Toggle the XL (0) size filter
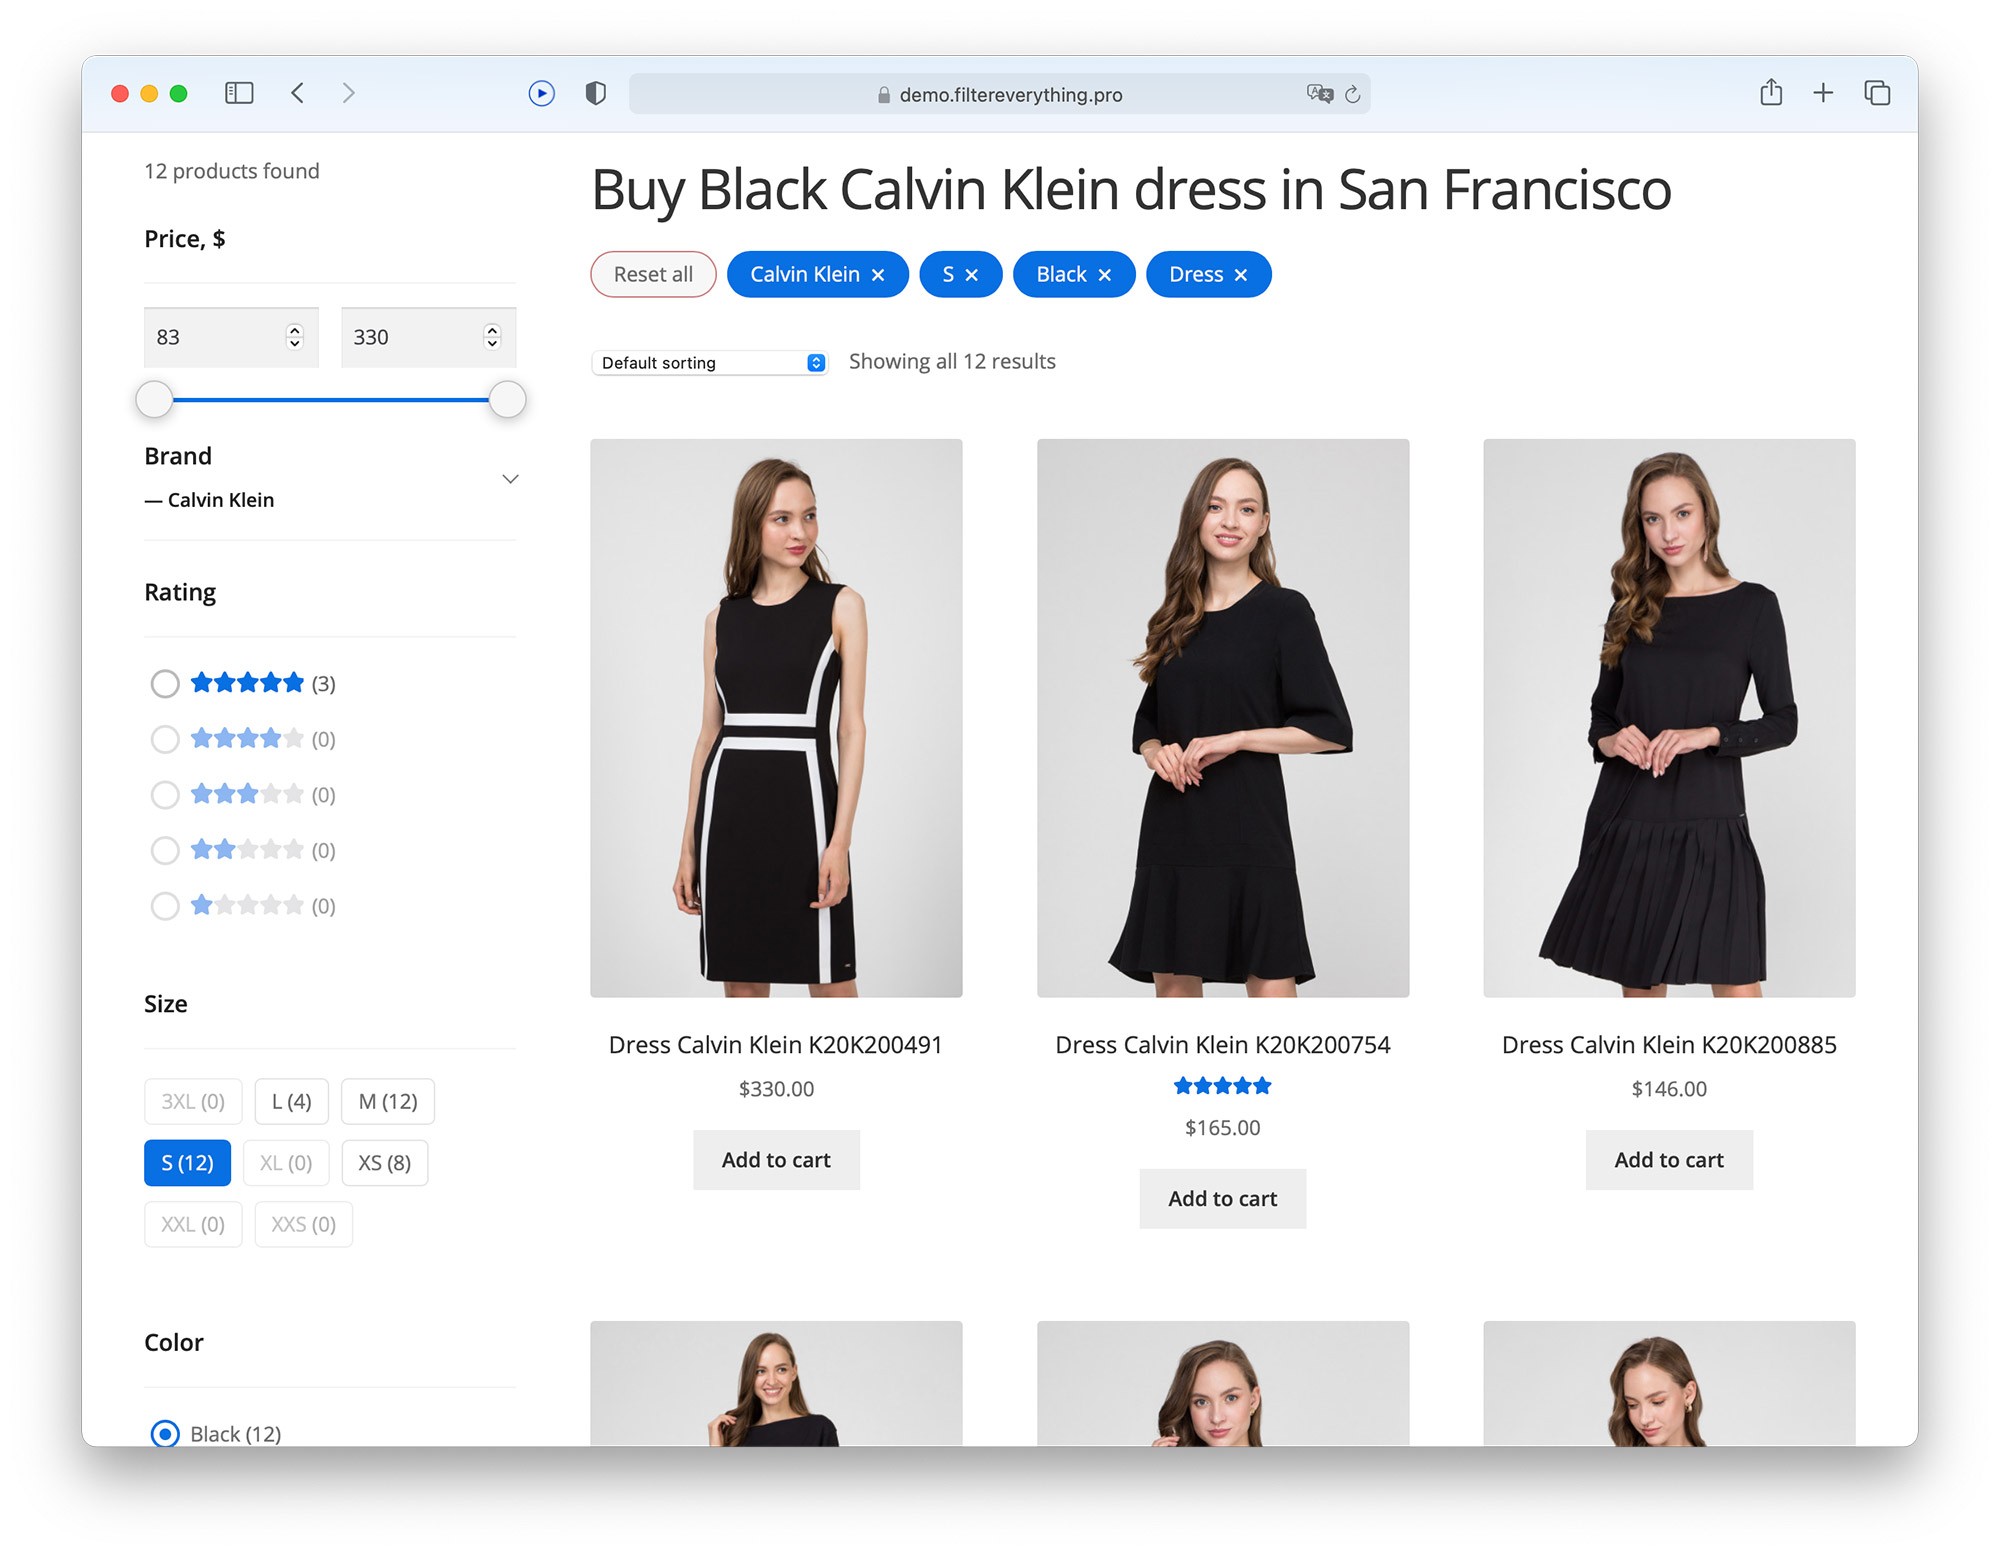The width and height of the screenshot is (2000, 1555). (x=286, y=1163)
